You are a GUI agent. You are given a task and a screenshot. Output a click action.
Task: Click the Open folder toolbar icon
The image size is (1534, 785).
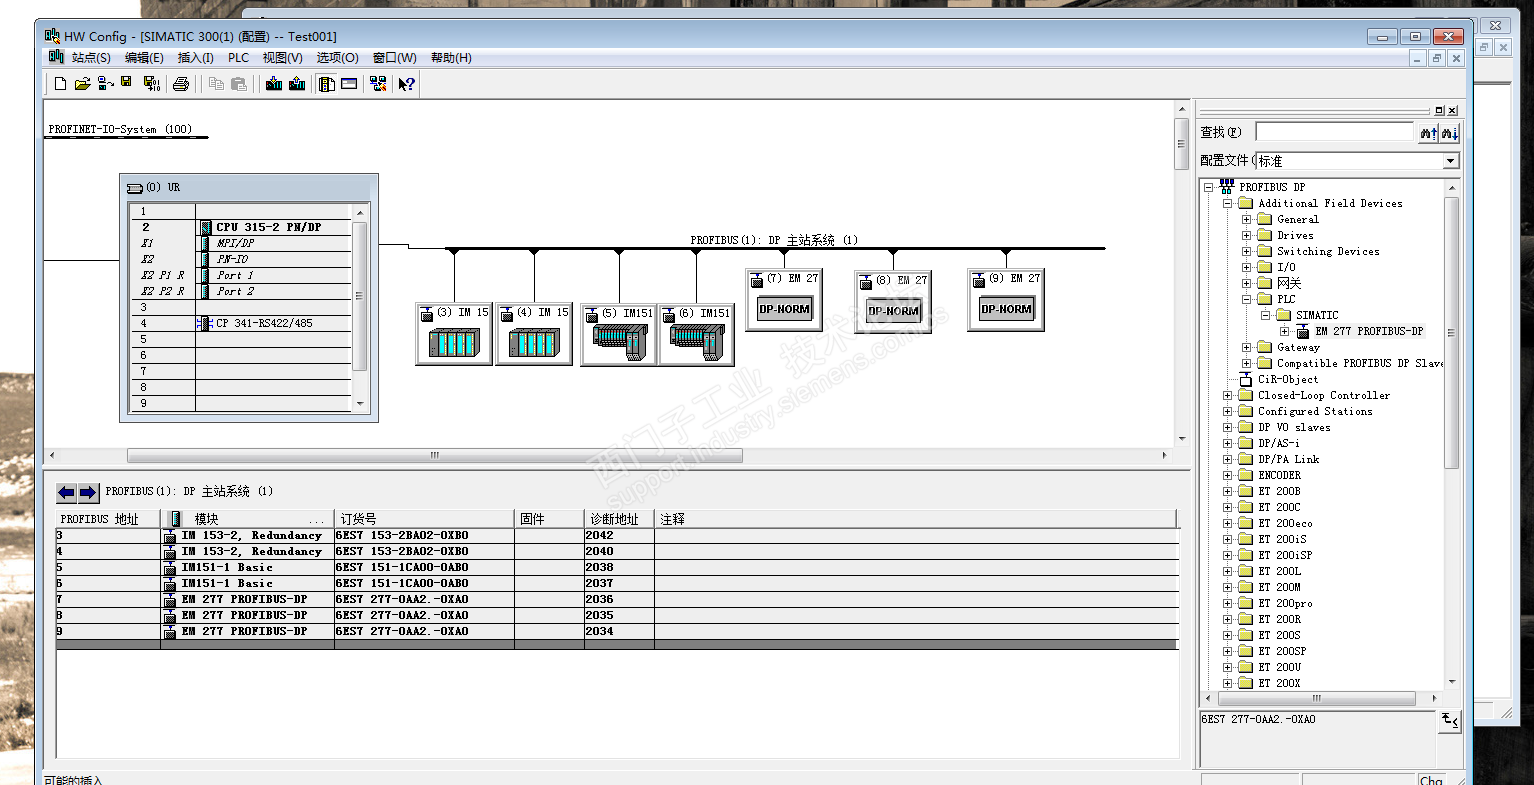(x=82, y=84)
